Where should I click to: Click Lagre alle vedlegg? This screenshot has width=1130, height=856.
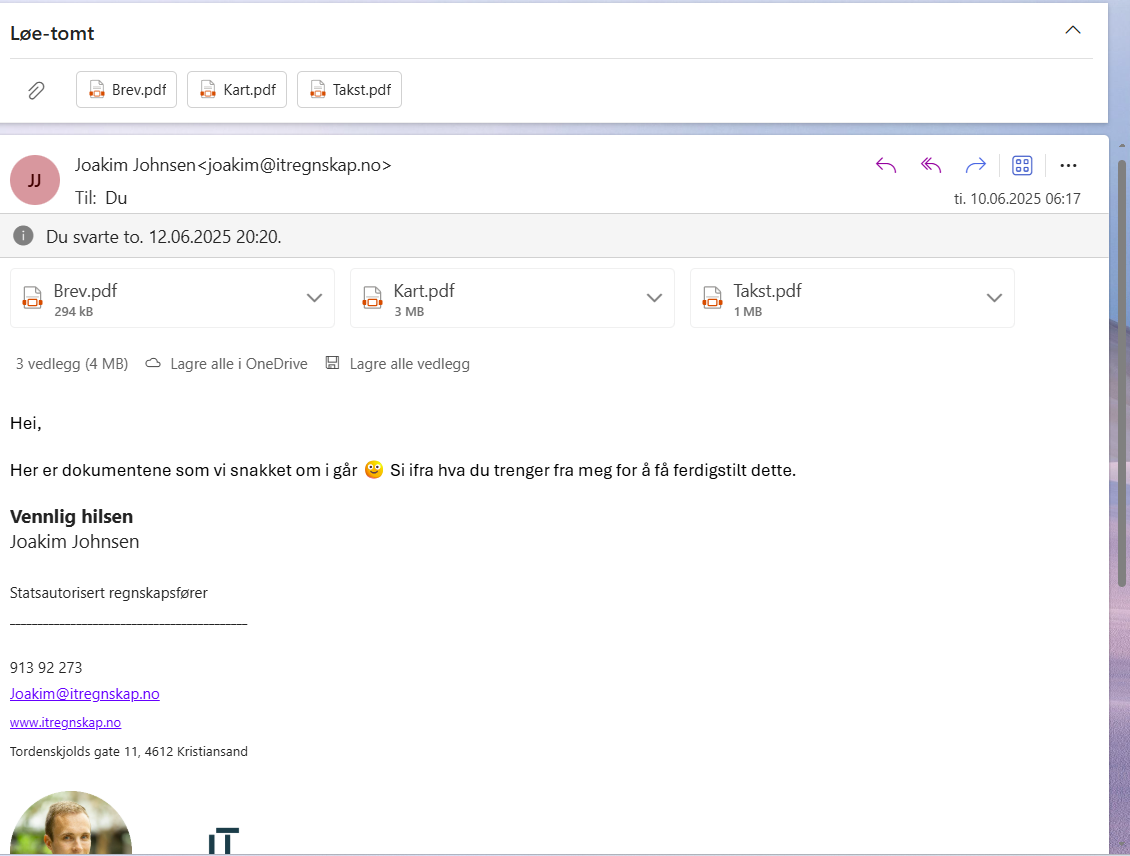[398, 364]
